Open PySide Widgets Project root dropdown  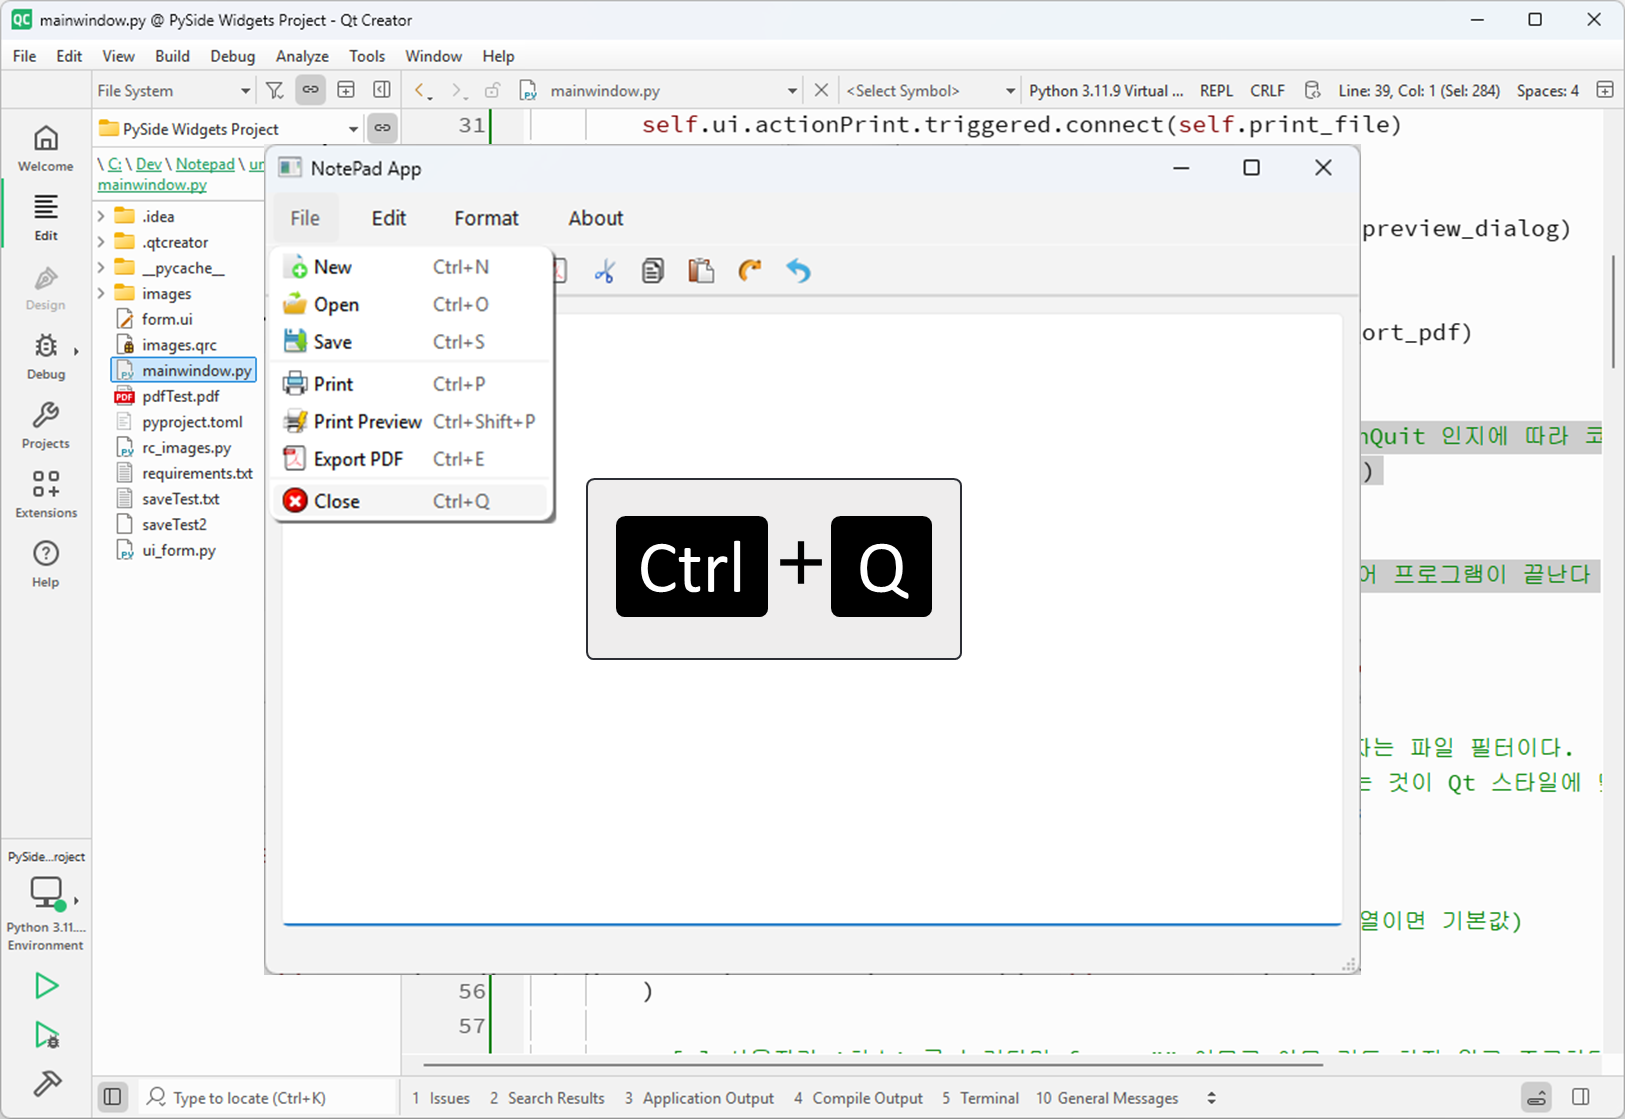coord(228,129)
